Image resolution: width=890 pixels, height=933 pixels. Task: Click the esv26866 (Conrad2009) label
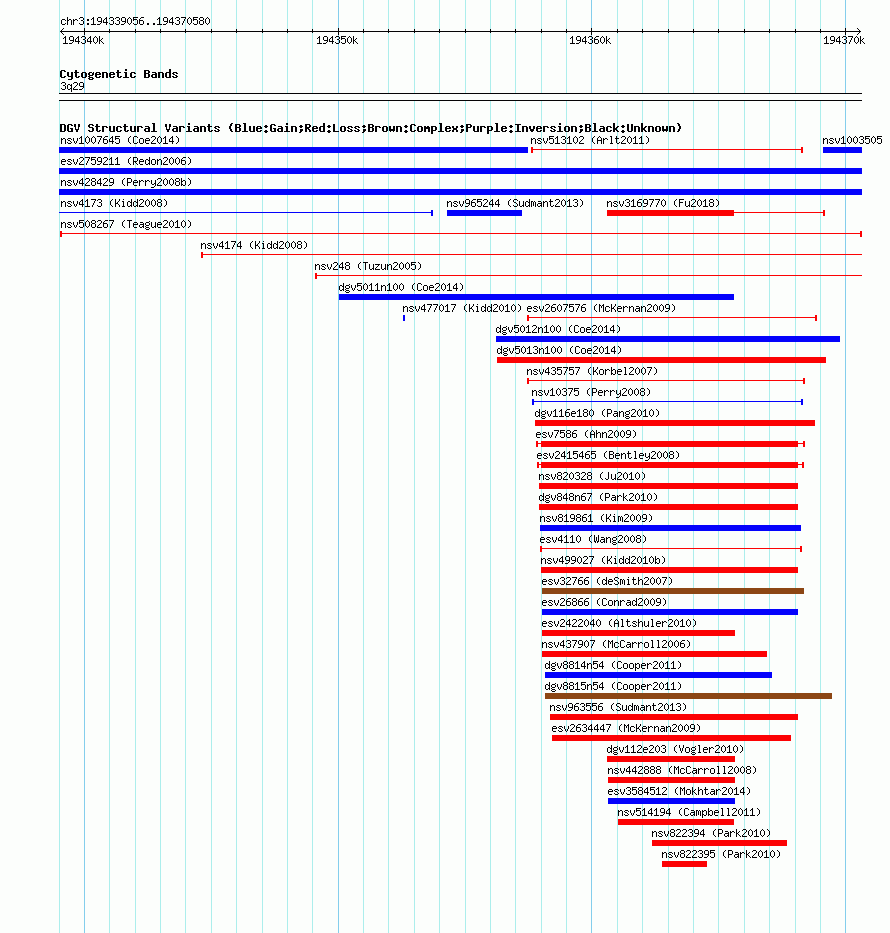point(604,602)
